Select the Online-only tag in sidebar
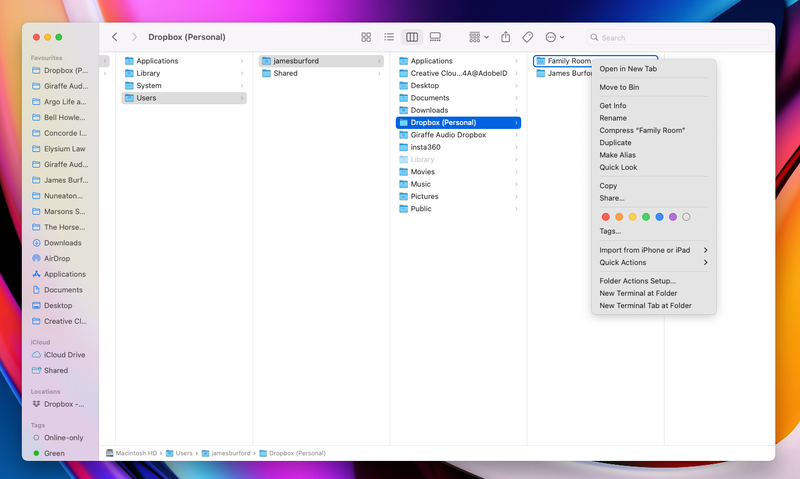The height and width of the screenshot is (479, 800). pos(63,437)
